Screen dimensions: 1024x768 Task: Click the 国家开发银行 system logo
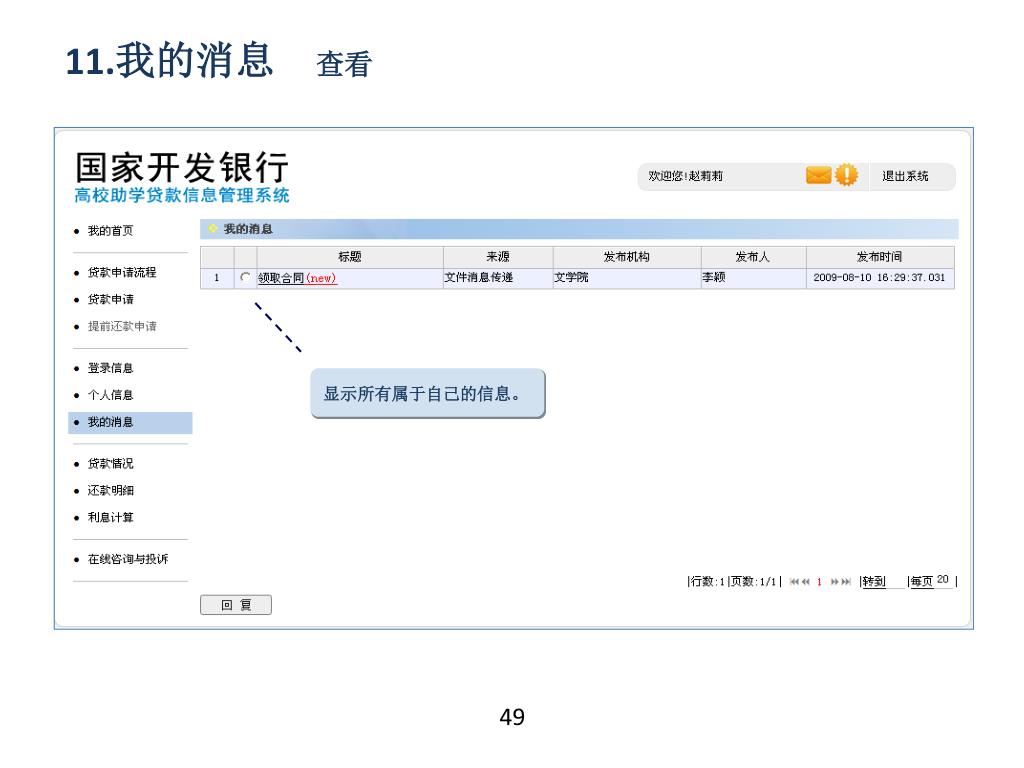(x=182, y=167)
